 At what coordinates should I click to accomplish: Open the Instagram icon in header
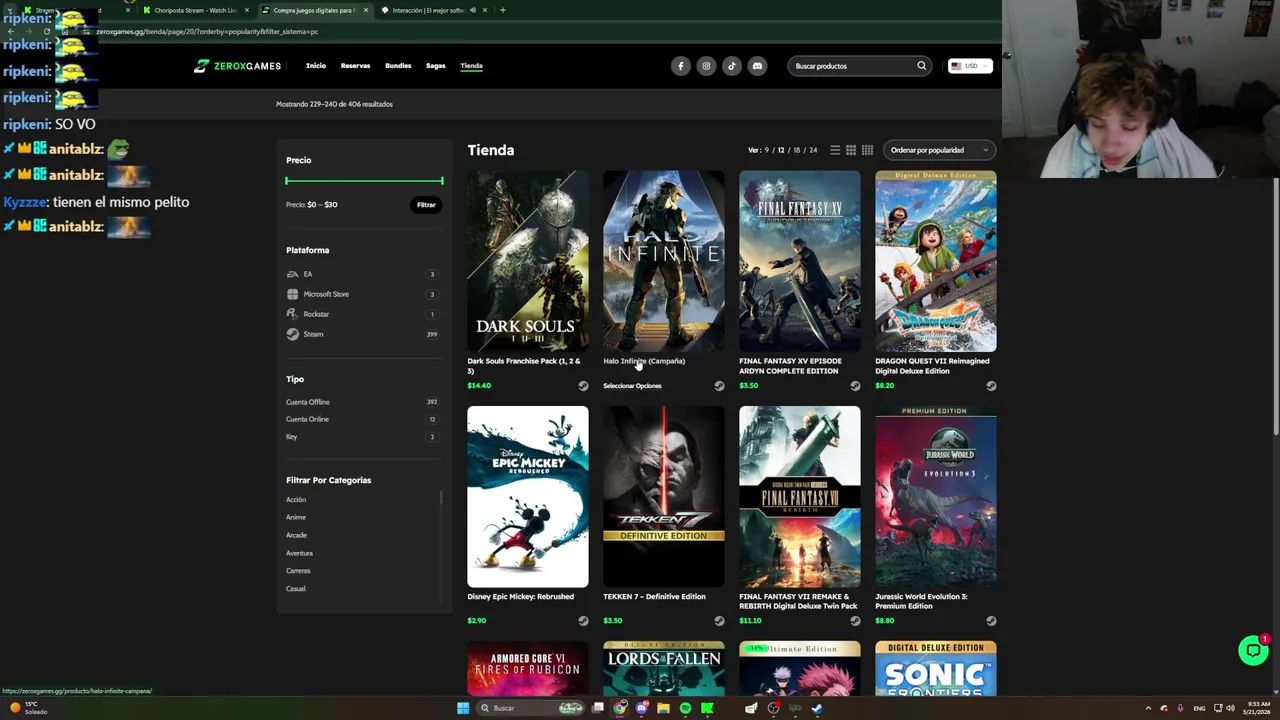706,66
